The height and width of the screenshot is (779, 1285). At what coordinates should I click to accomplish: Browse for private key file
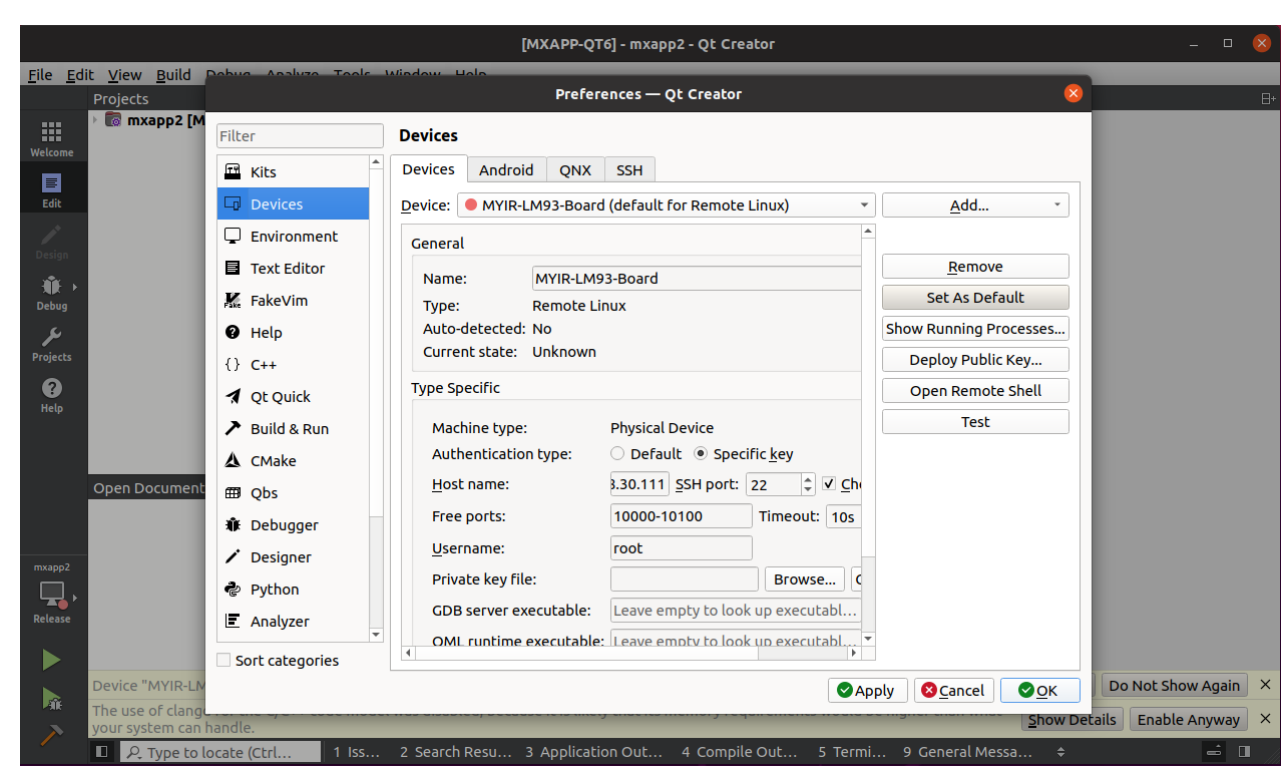click(x=804, y=579)
